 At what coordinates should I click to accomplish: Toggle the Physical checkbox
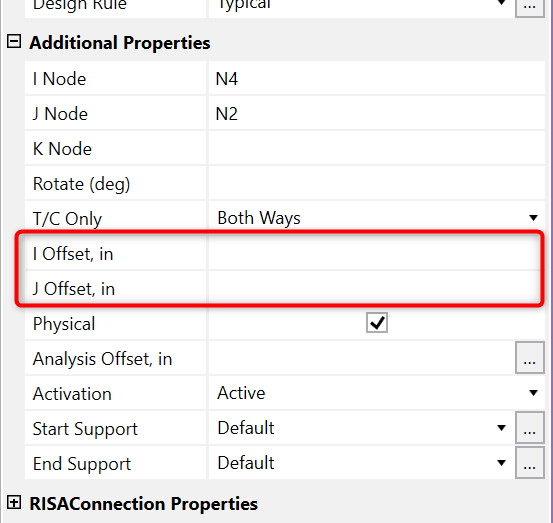(377, 322)
